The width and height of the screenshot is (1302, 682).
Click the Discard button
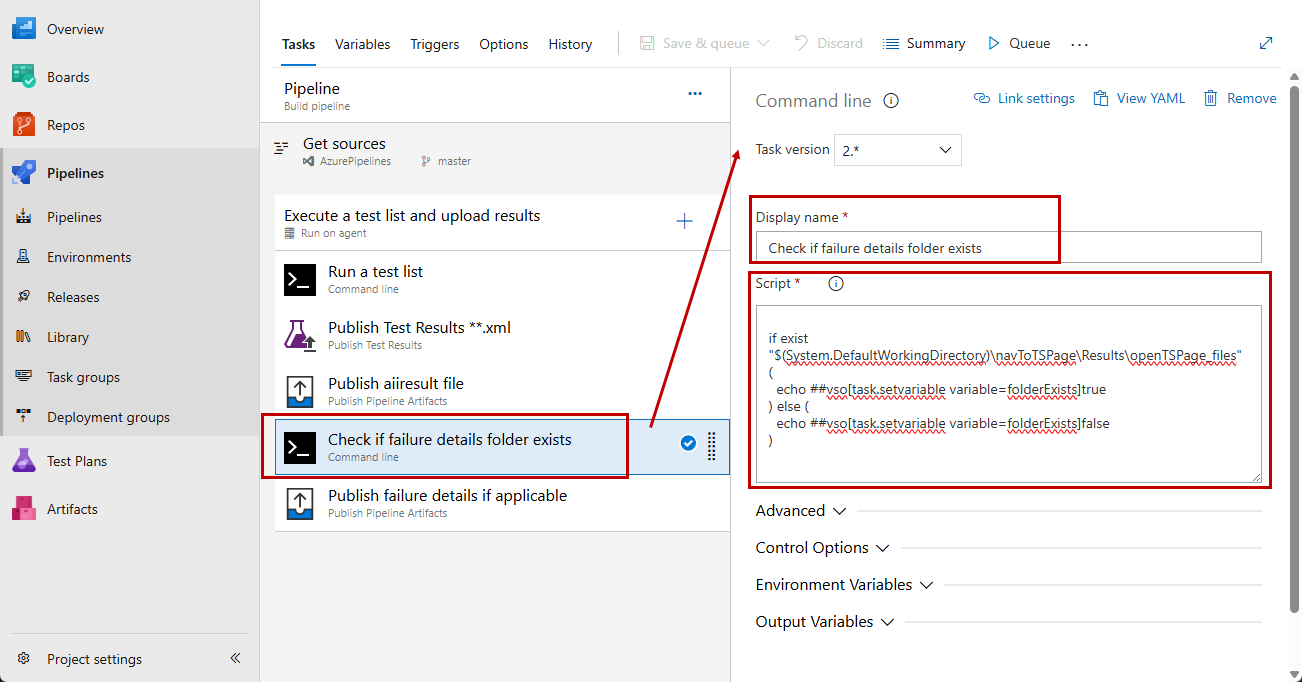828,43
